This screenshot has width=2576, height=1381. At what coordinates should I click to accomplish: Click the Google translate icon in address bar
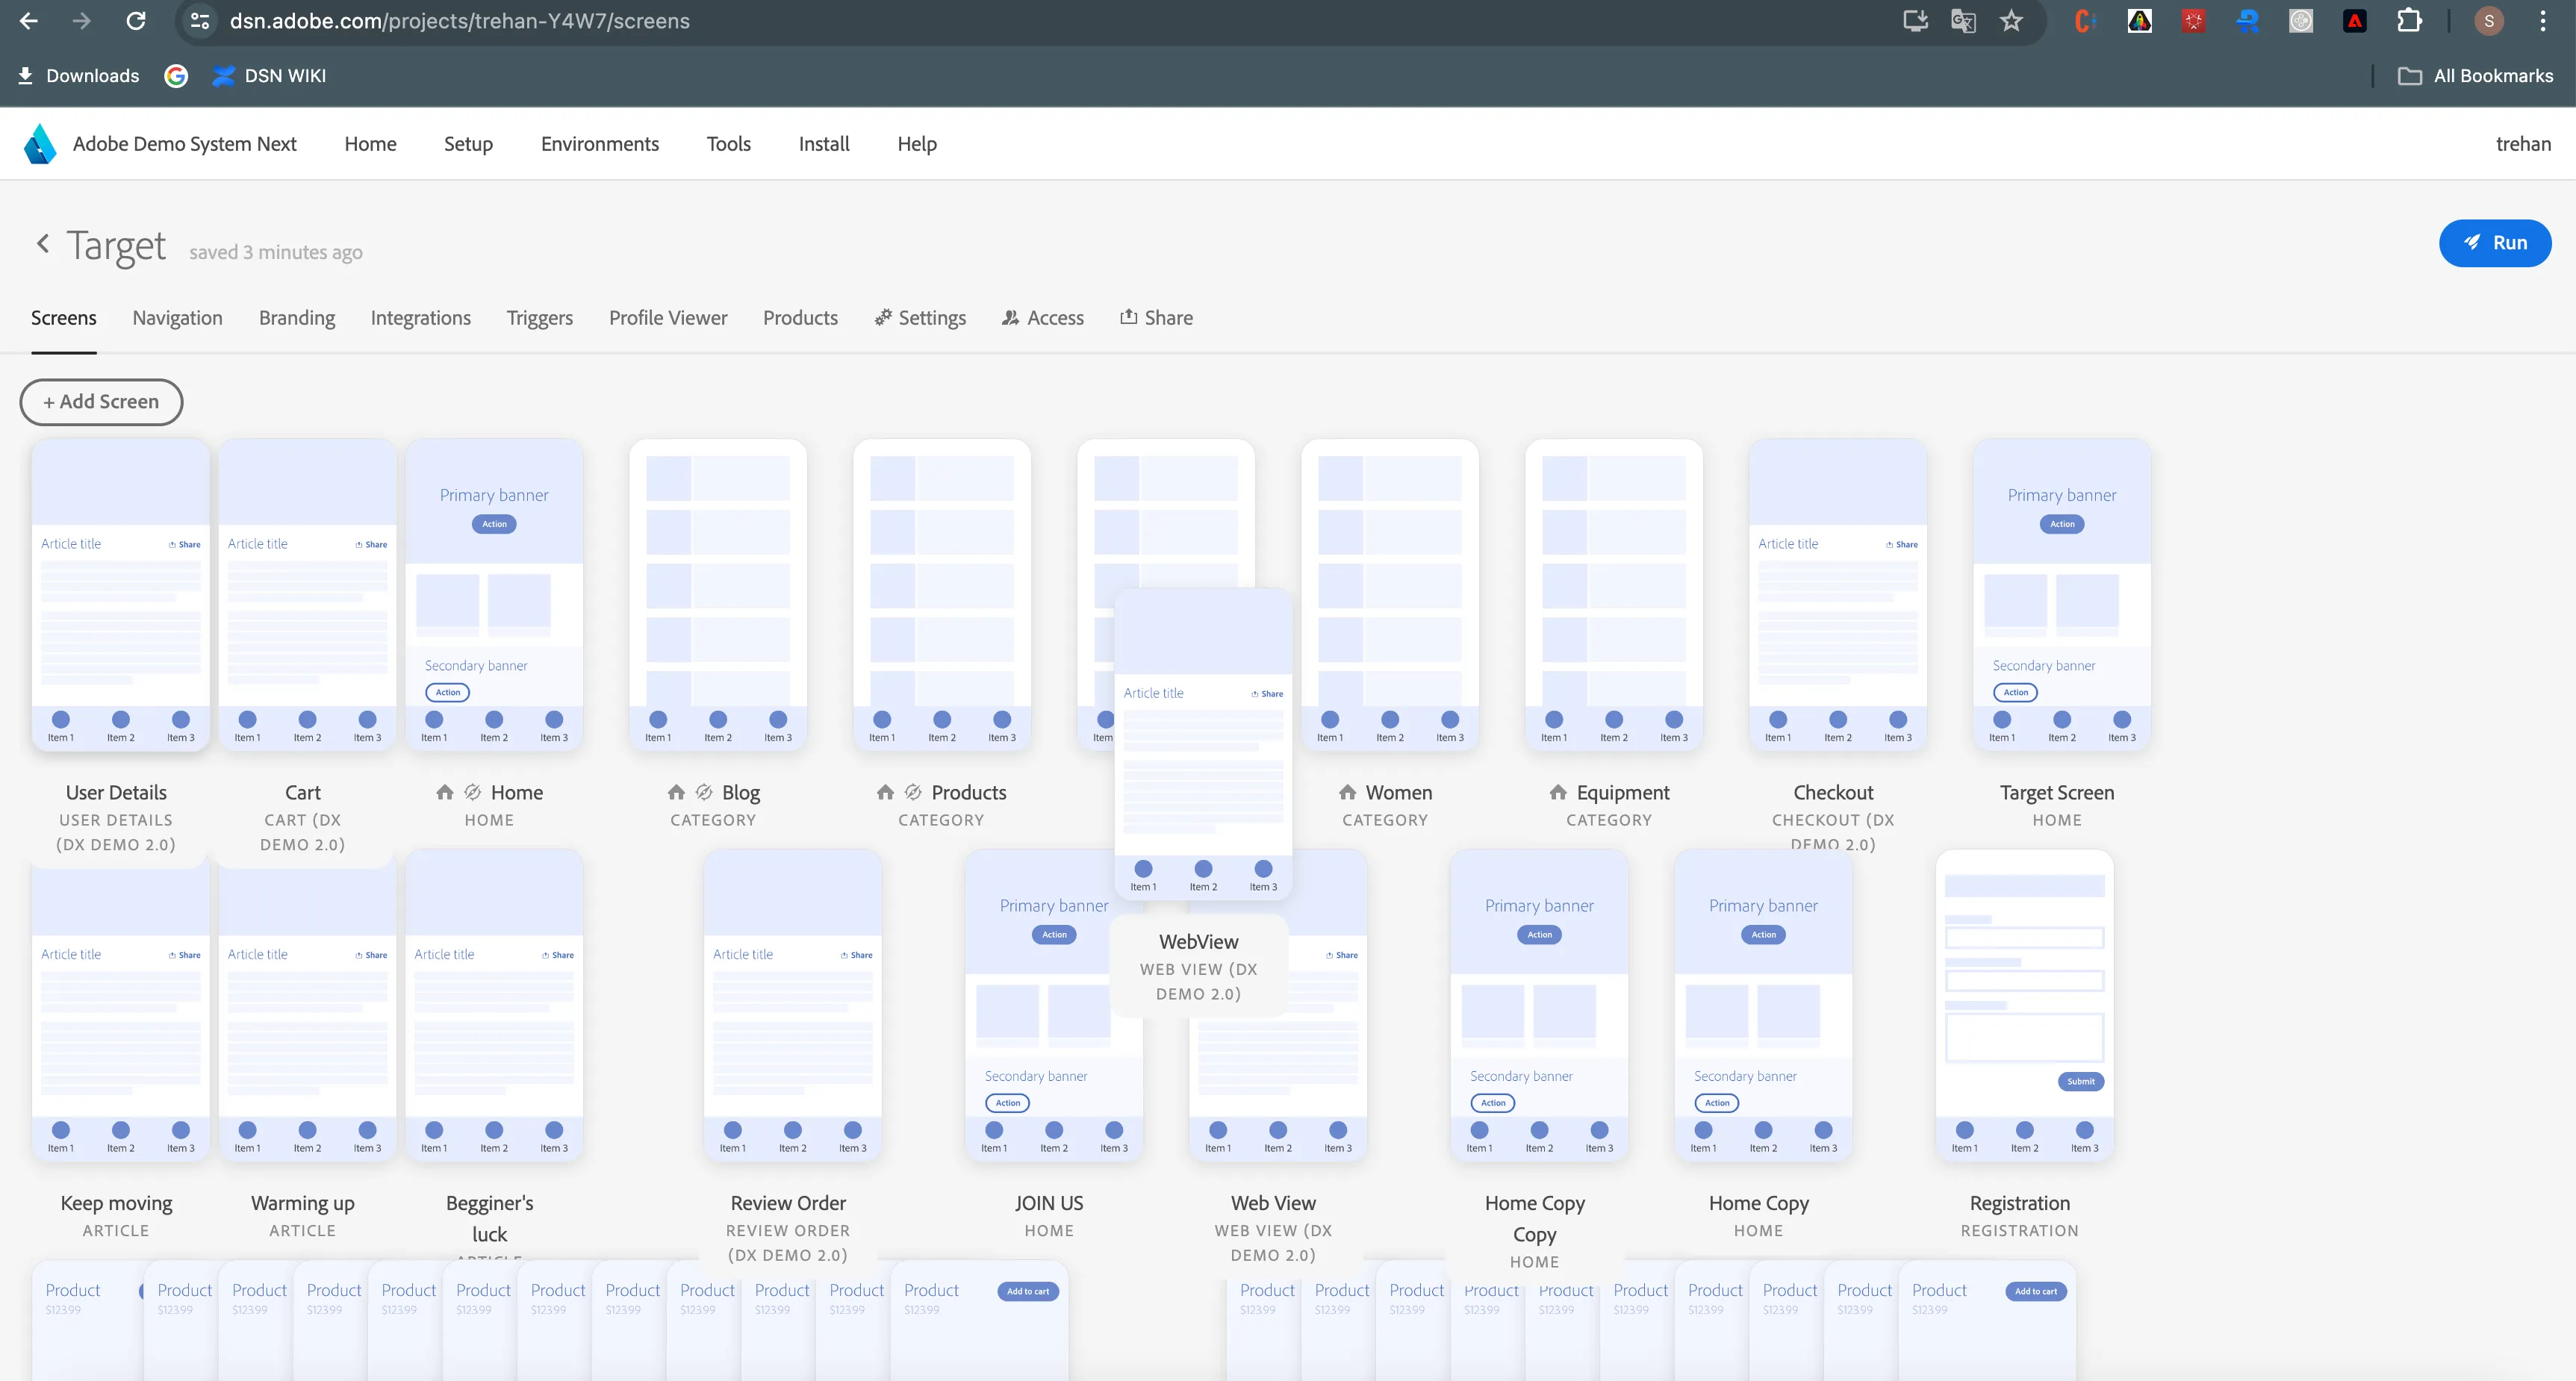click(x=1963, y=21)
